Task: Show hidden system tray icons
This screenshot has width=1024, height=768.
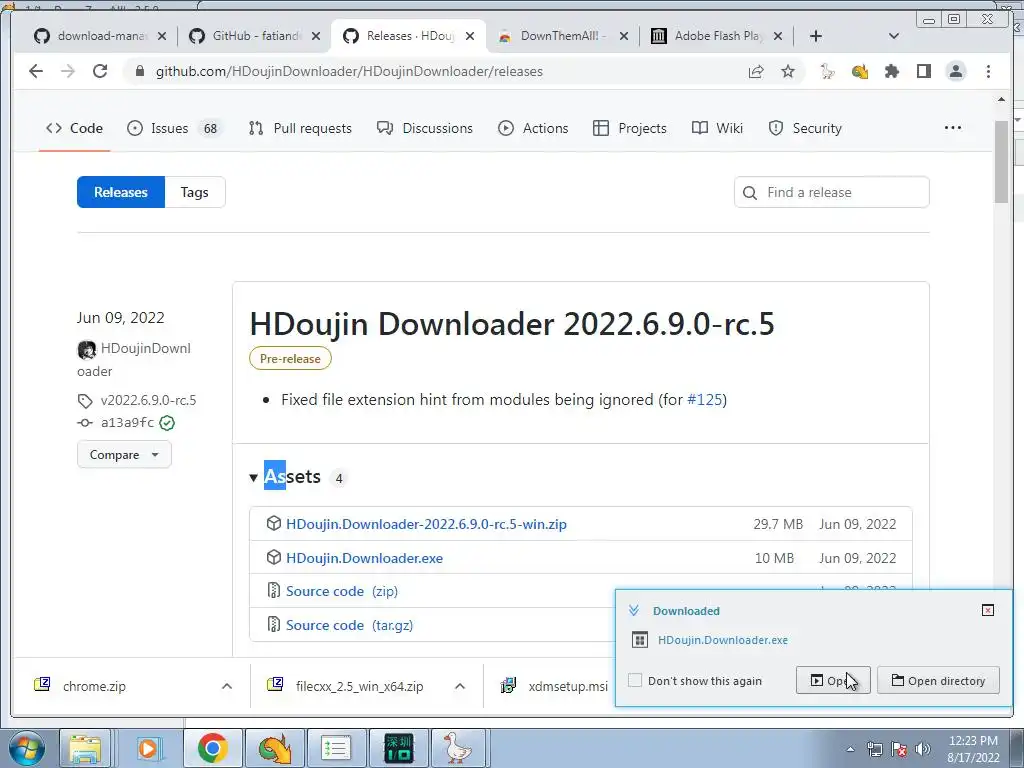Action: pos(850,749)
